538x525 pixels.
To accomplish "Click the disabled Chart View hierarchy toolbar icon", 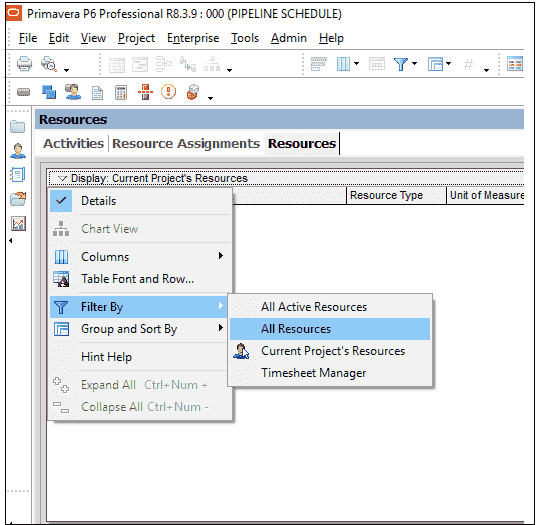I will coord(212,64).
